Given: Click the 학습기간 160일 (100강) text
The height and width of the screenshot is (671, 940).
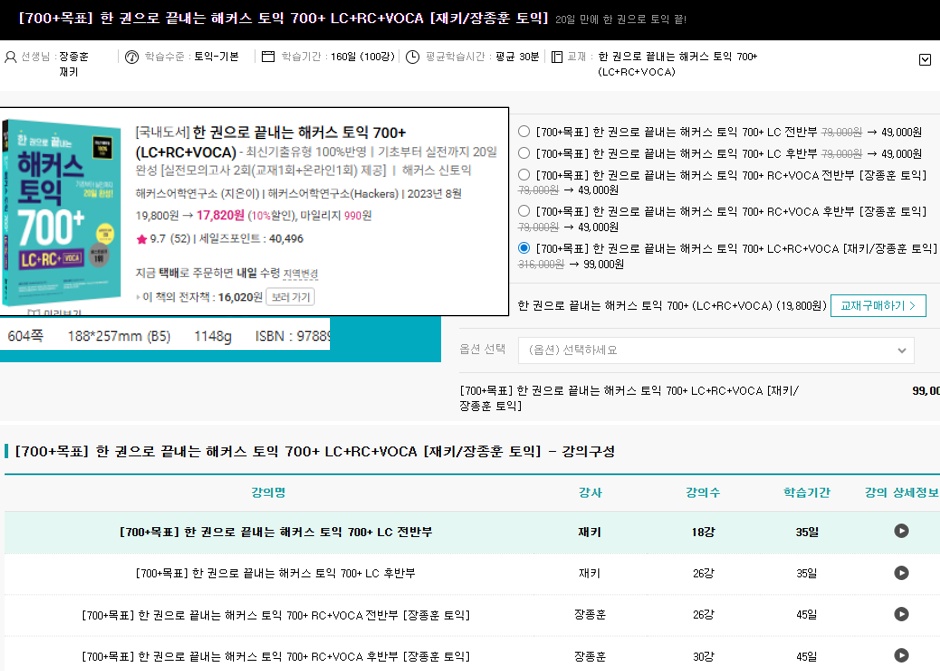Looking at the screenshot, I should pos(338,56).
